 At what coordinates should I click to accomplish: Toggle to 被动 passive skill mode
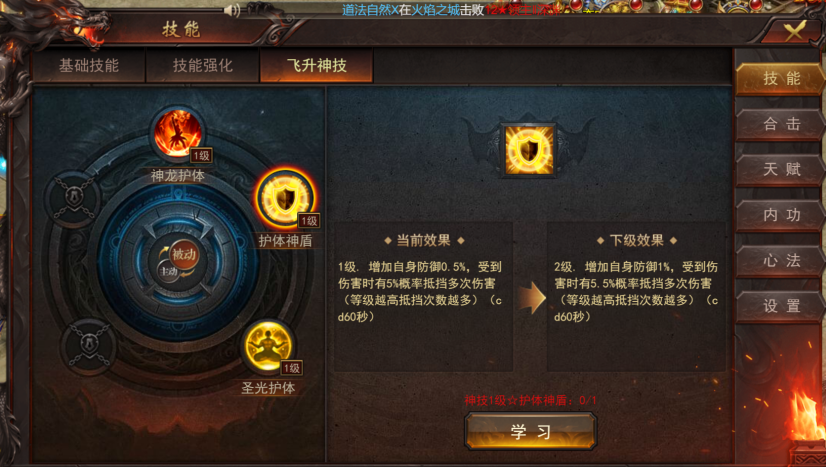click(184, 255)
